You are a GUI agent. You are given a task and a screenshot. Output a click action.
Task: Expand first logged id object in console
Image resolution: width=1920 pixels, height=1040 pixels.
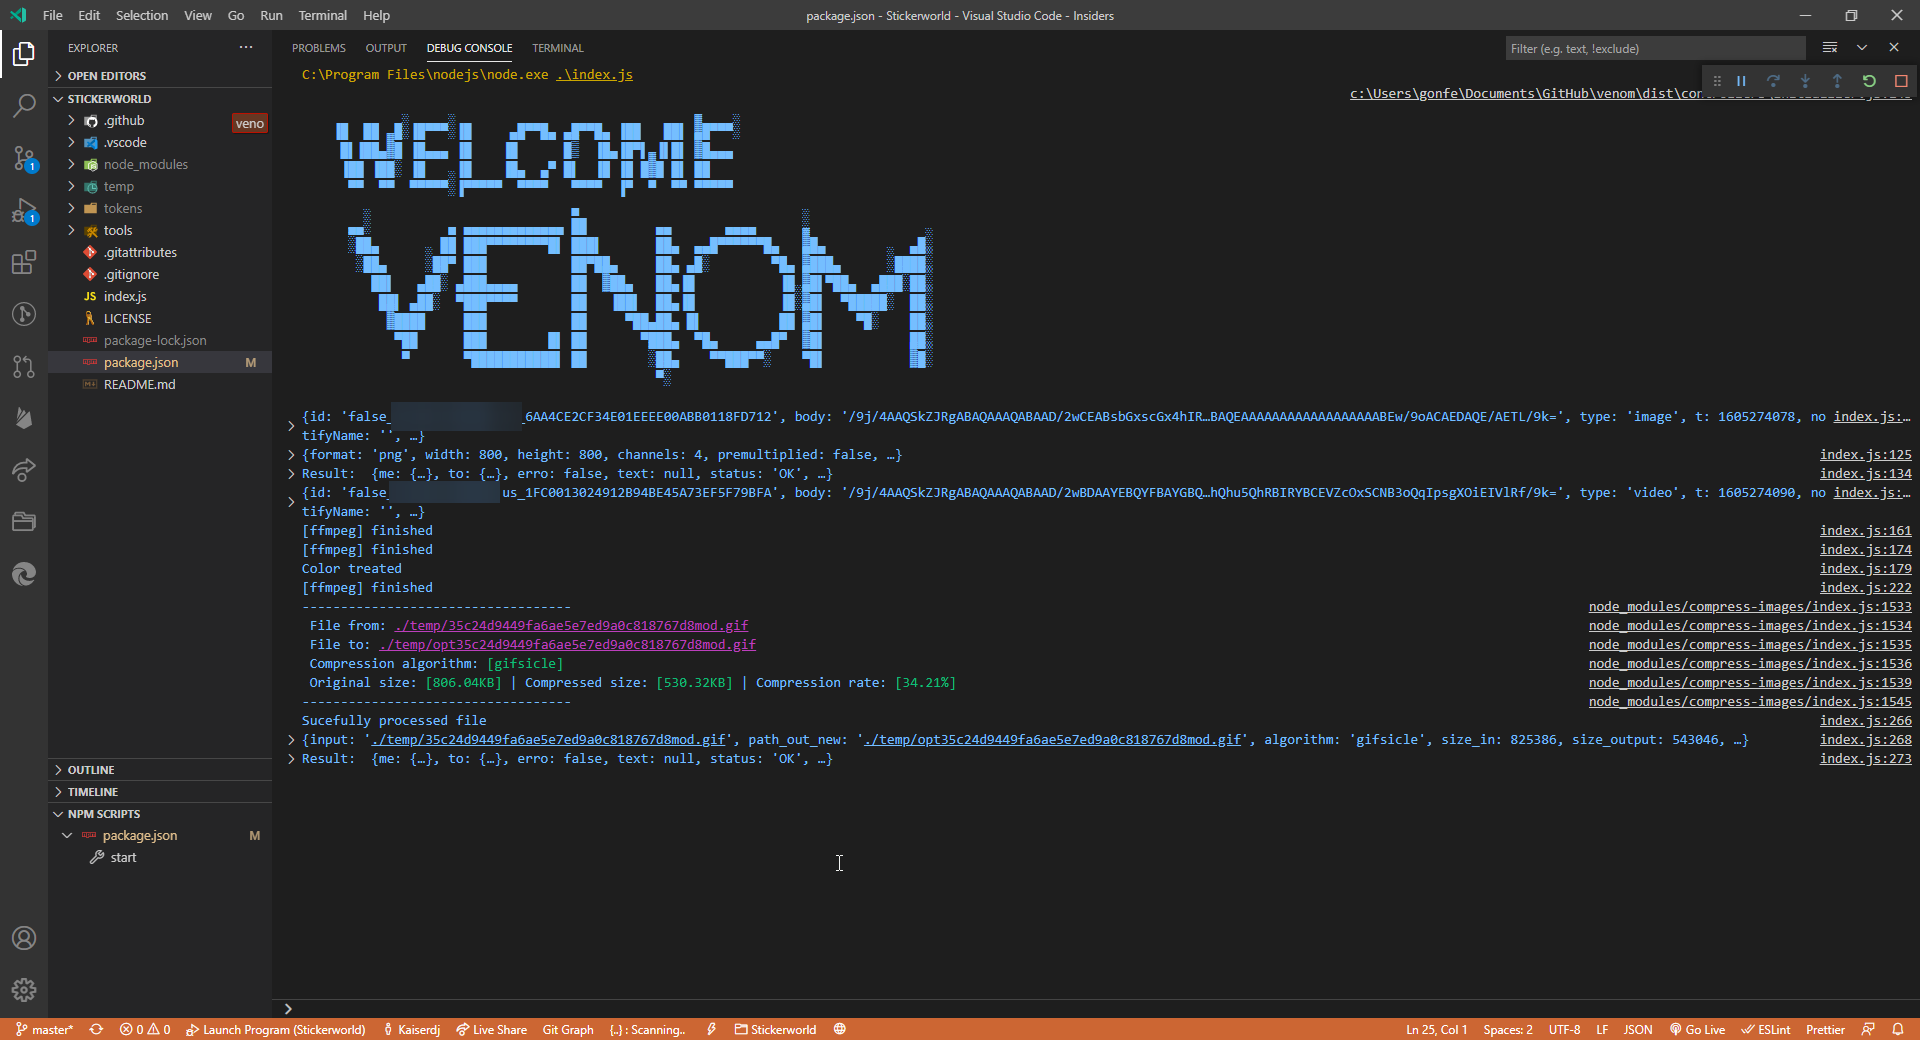[x=291, y=426]
